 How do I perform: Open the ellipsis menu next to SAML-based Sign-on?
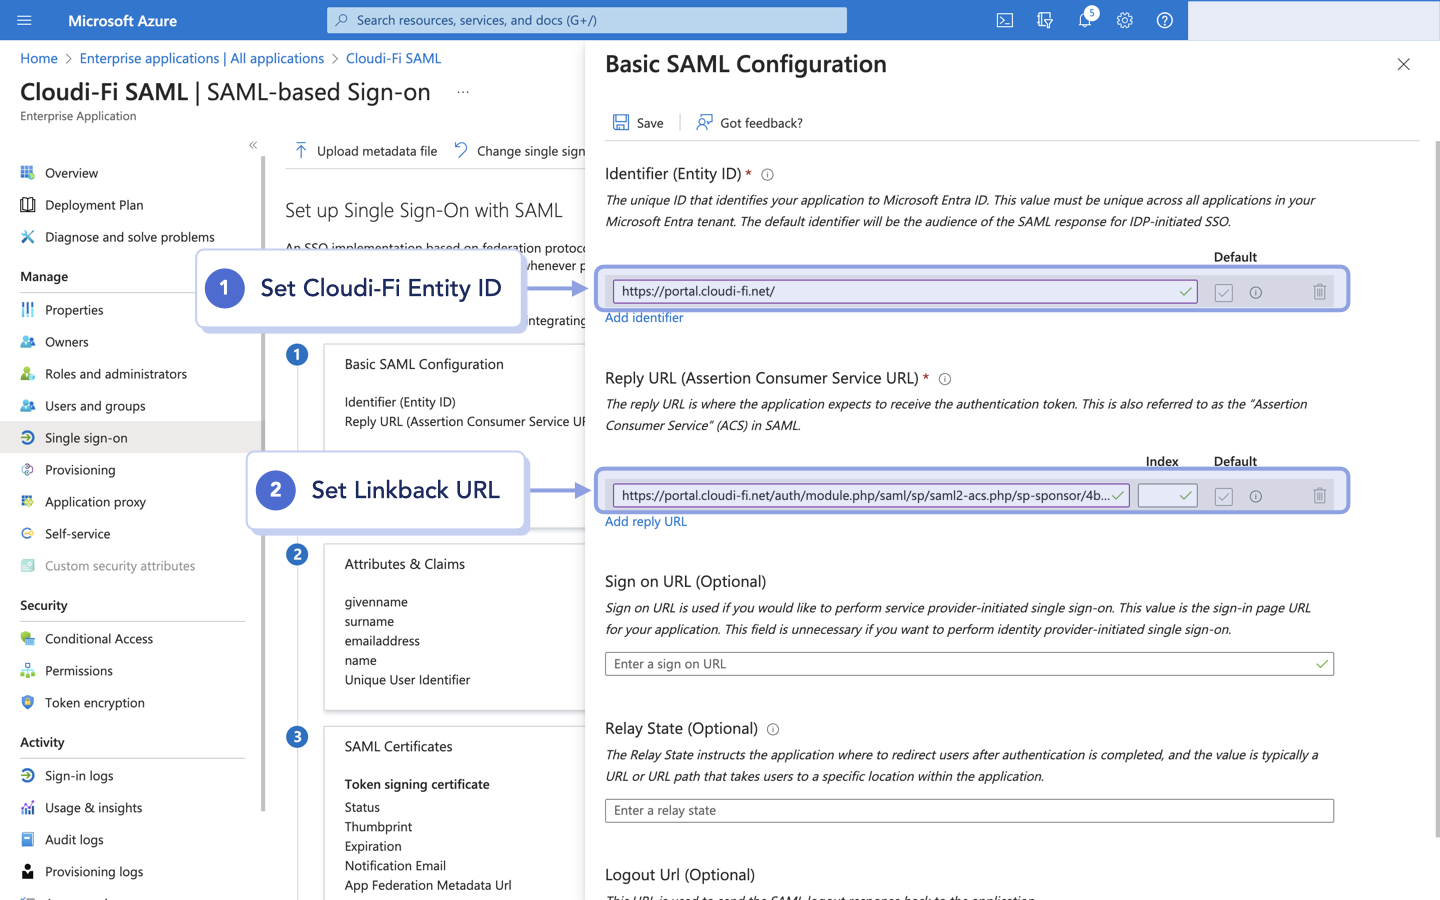(x=462, y=91)
